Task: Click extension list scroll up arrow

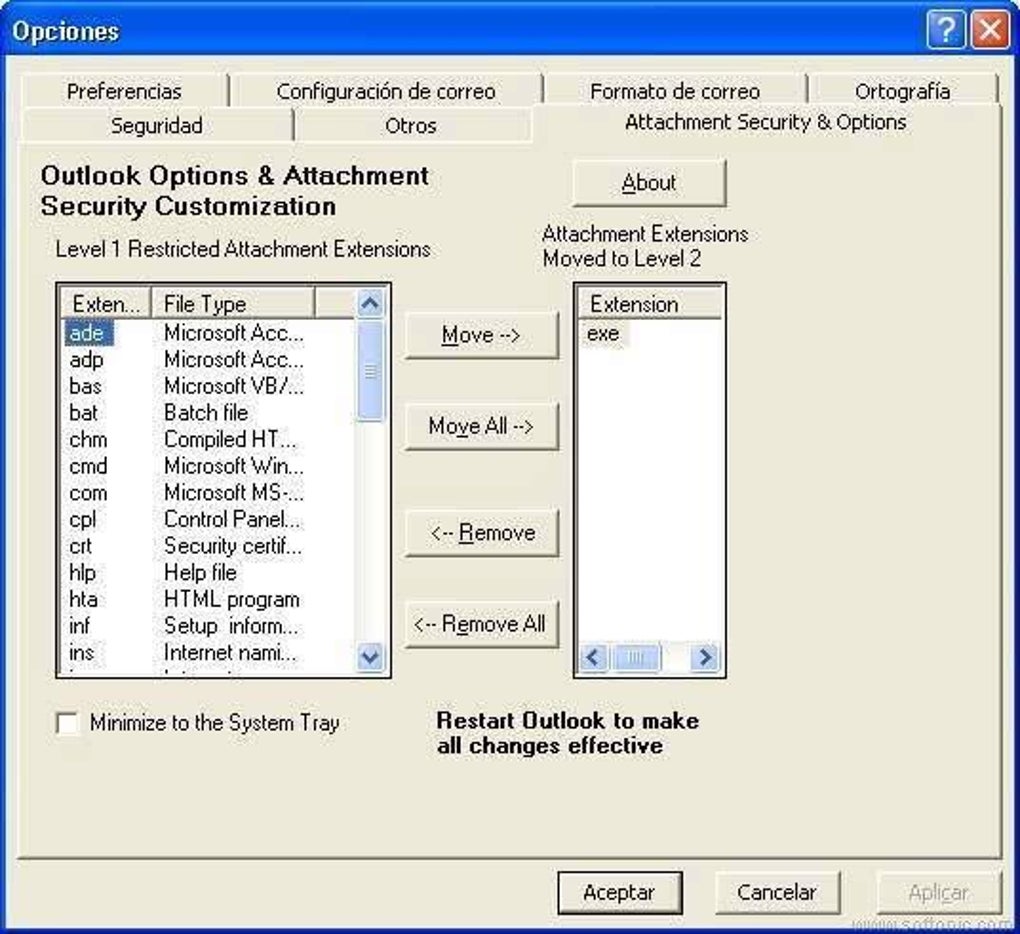Action: pyautogui.click(x=370, y=303)
